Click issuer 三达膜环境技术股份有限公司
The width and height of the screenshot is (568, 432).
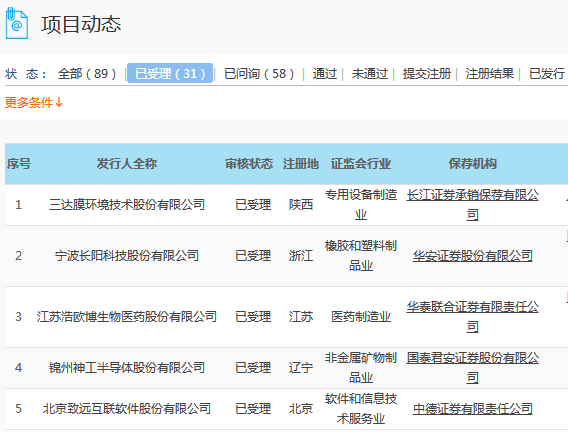(x=127, y=205)
